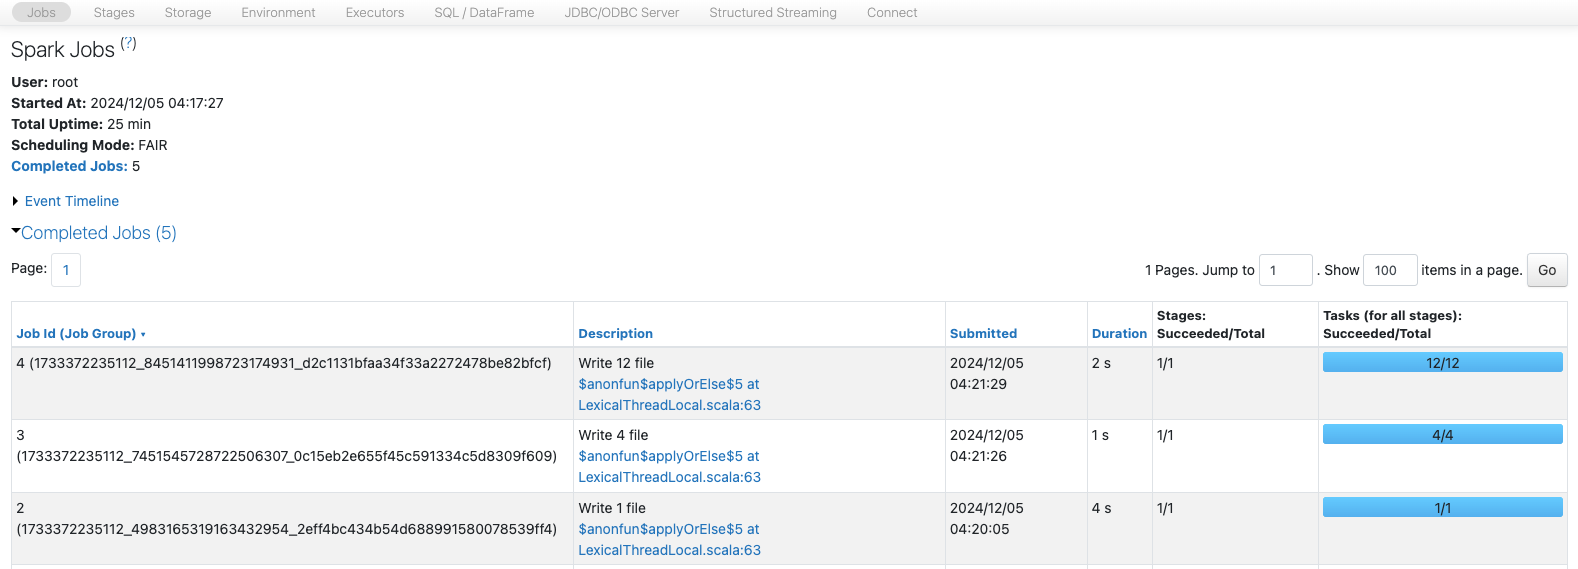Select the 'Write 4 file' description text
Screen dimensions: 1578x569
click(613, 435)
